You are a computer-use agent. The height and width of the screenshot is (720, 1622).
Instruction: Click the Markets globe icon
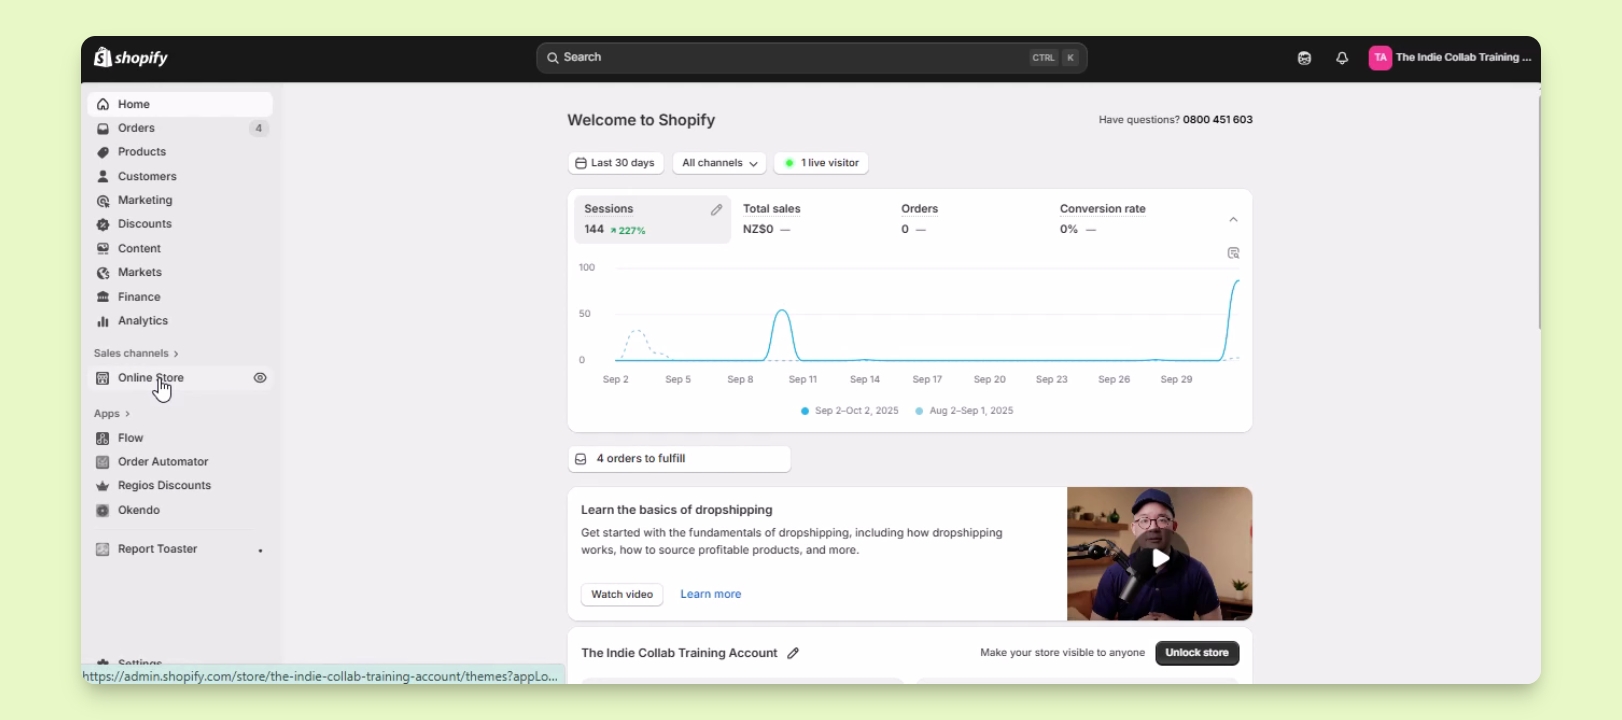pos(103,273)
